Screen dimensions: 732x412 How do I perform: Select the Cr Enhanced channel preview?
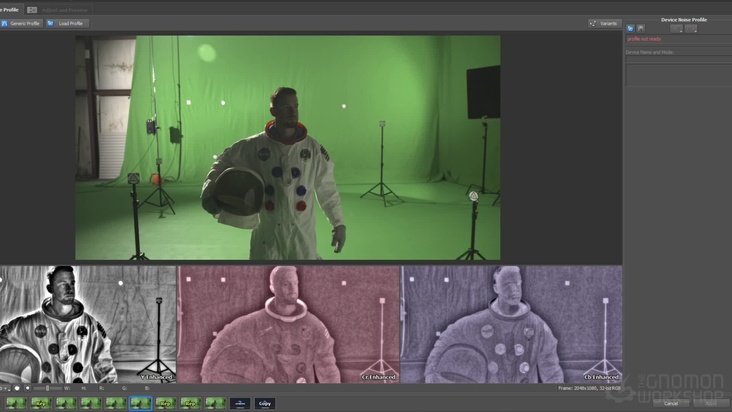pyautogui.click(x=288, y=324)
